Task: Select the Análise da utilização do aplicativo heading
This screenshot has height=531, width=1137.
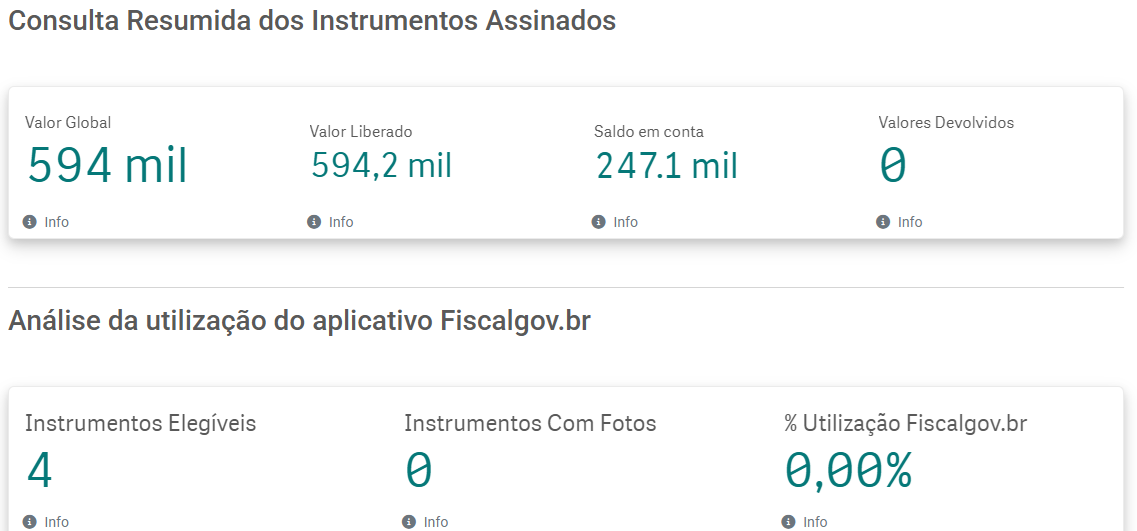Action: point(299,321)
